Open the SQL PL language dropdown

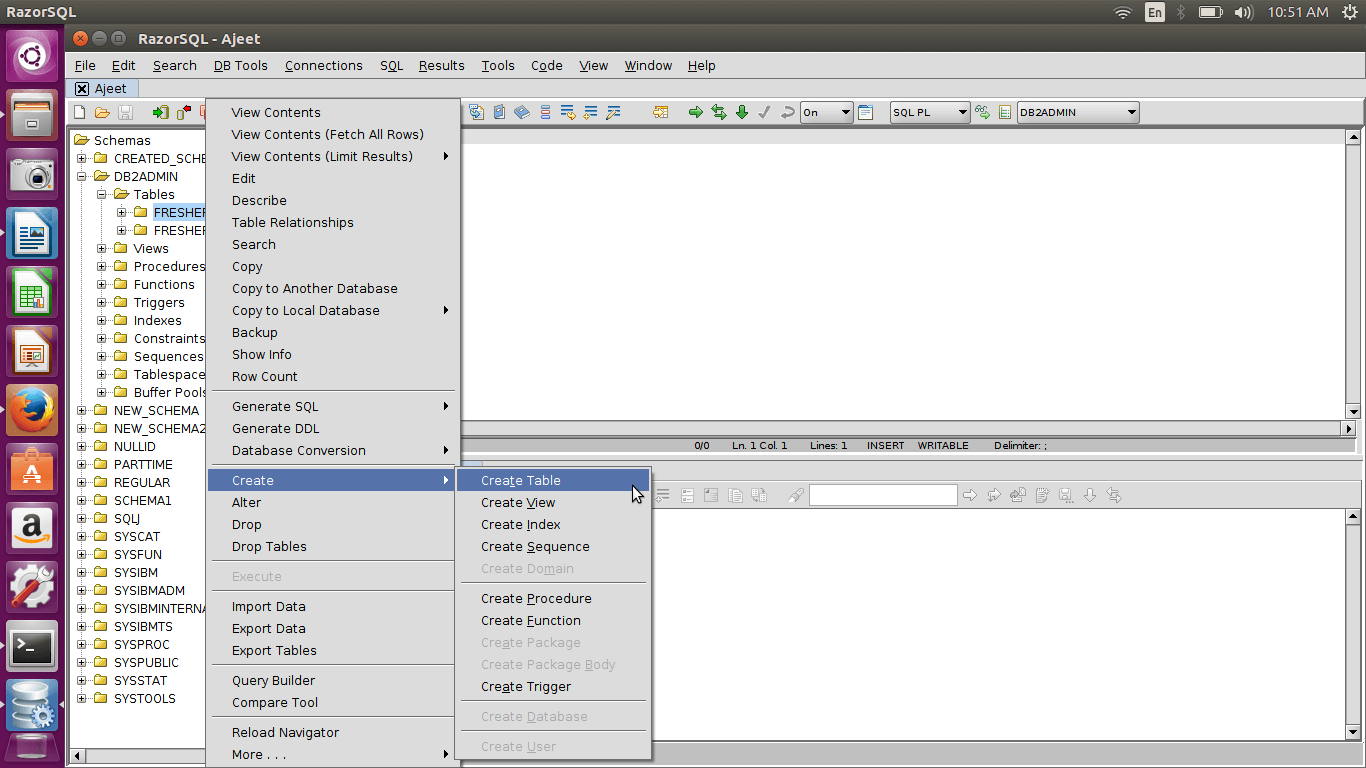click(x=930, y=113)
